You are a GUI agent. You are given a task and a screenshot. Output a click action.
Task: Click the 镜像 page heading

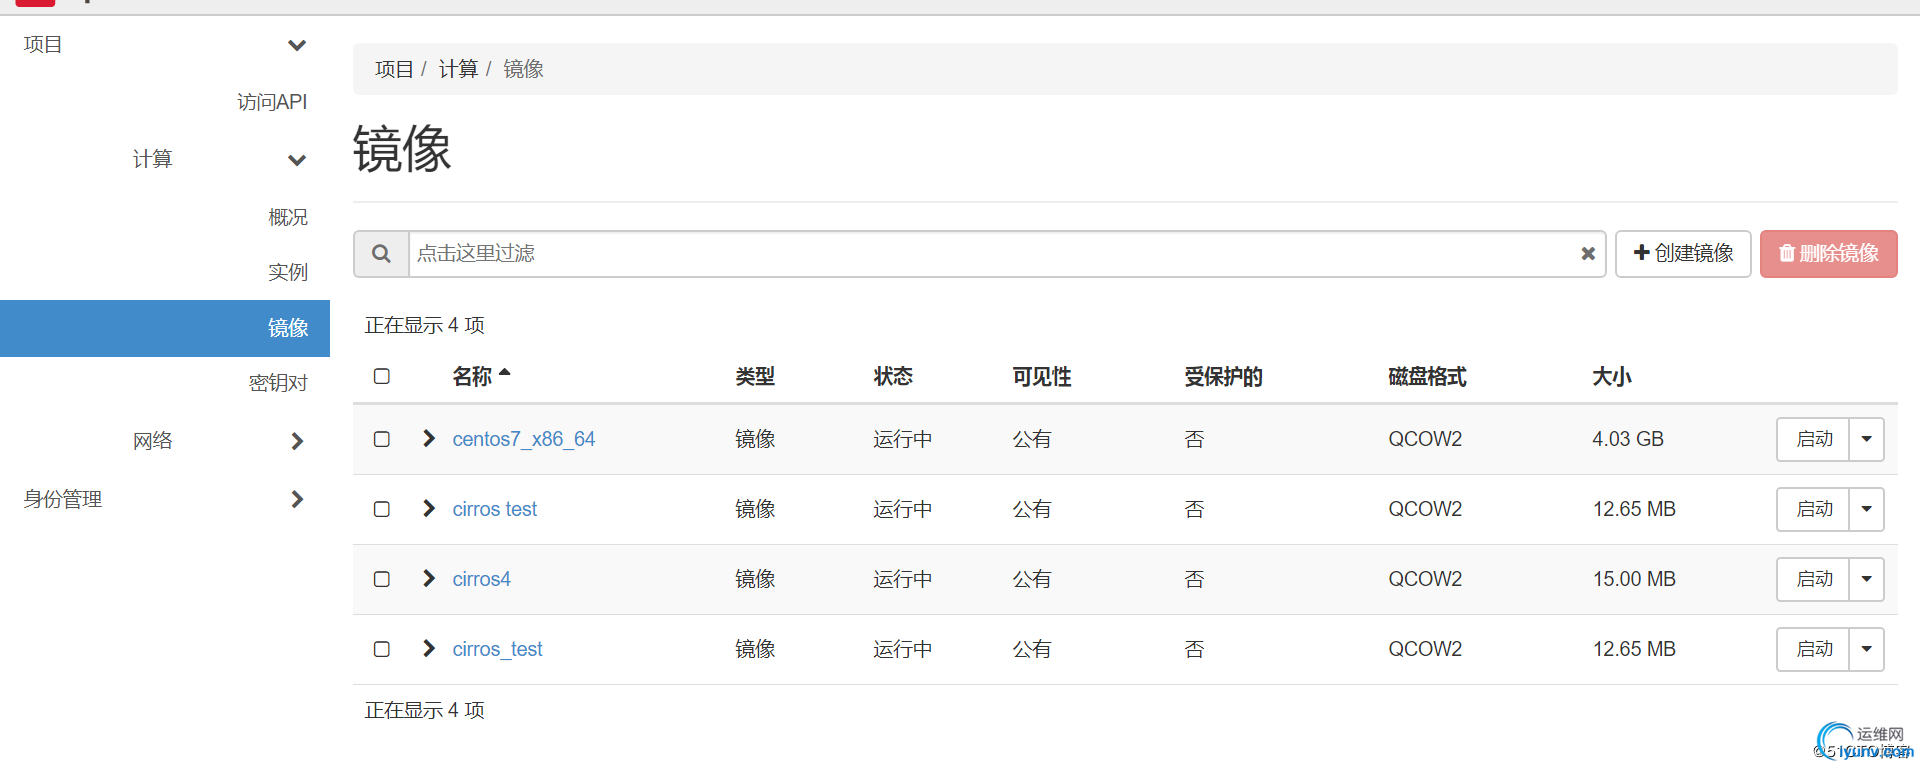[x=402, y=150]
